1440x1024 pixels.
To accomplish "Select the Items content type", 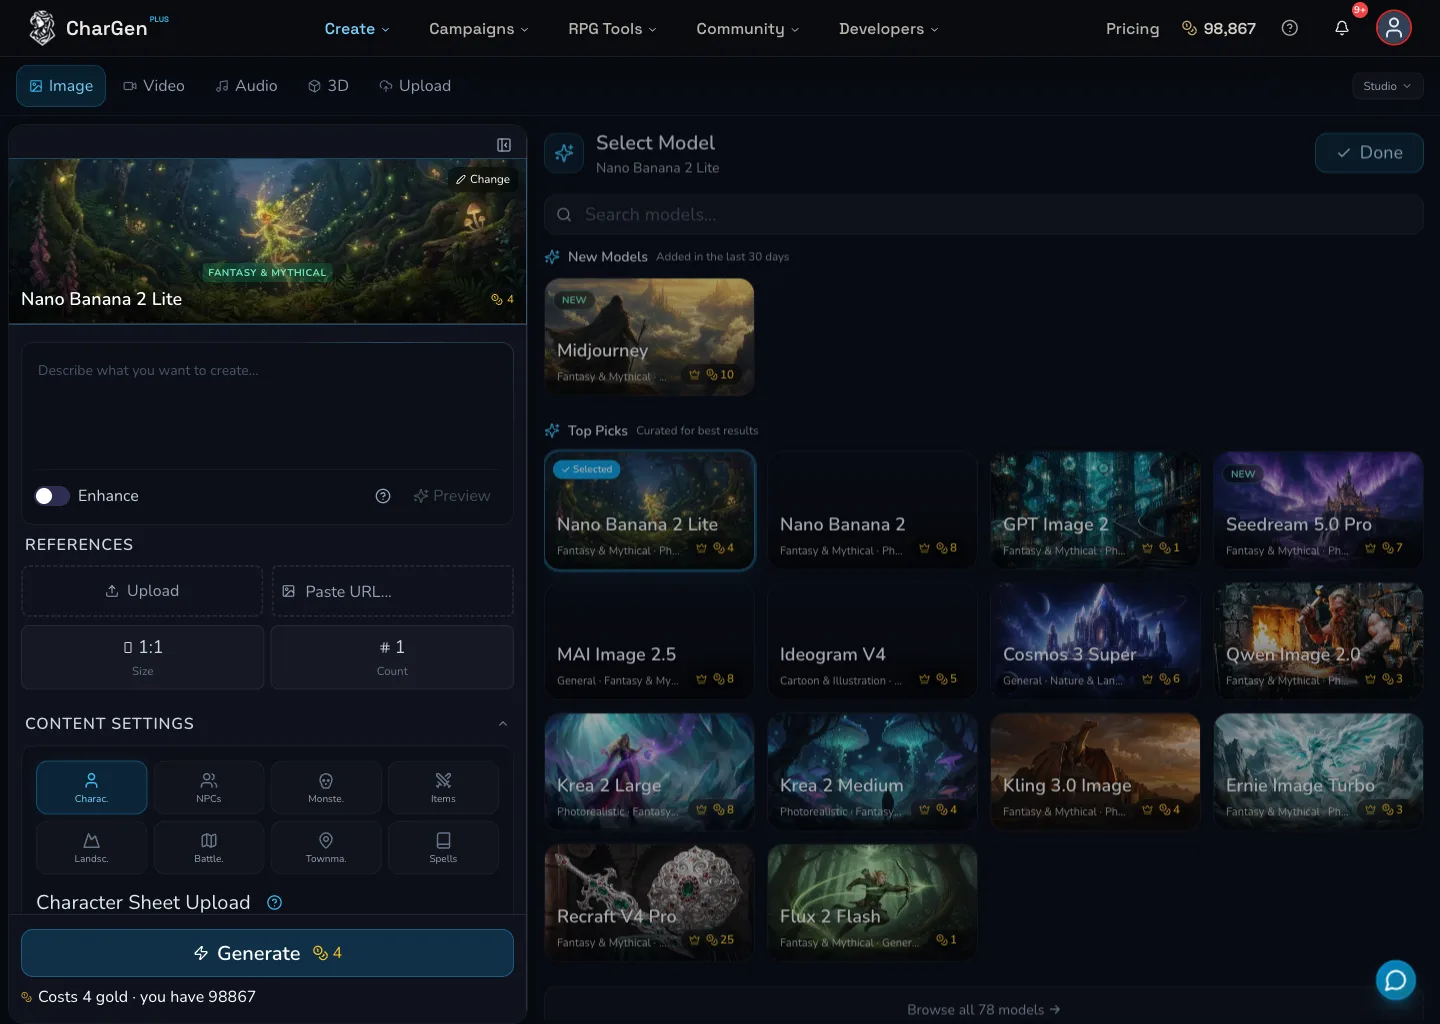I will pos(443,787).
